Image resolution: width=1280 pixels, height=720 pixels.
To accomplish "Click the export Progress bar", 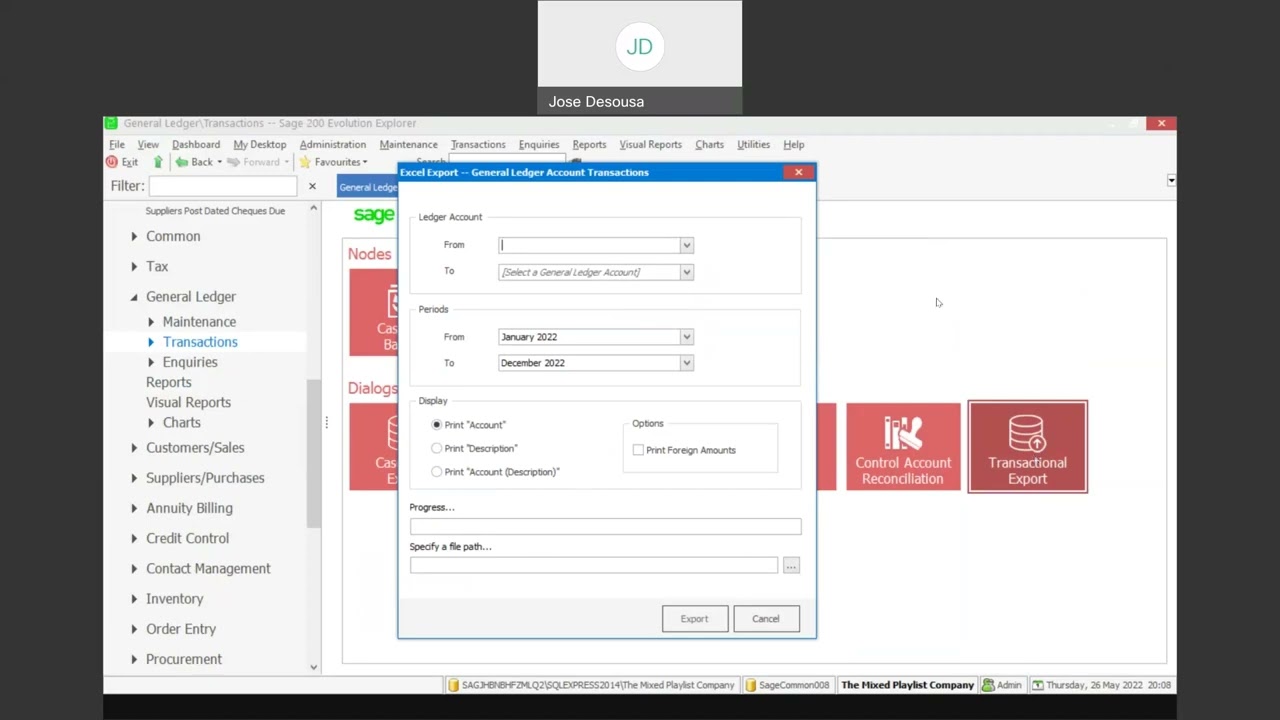I will (x=605, y=526).
